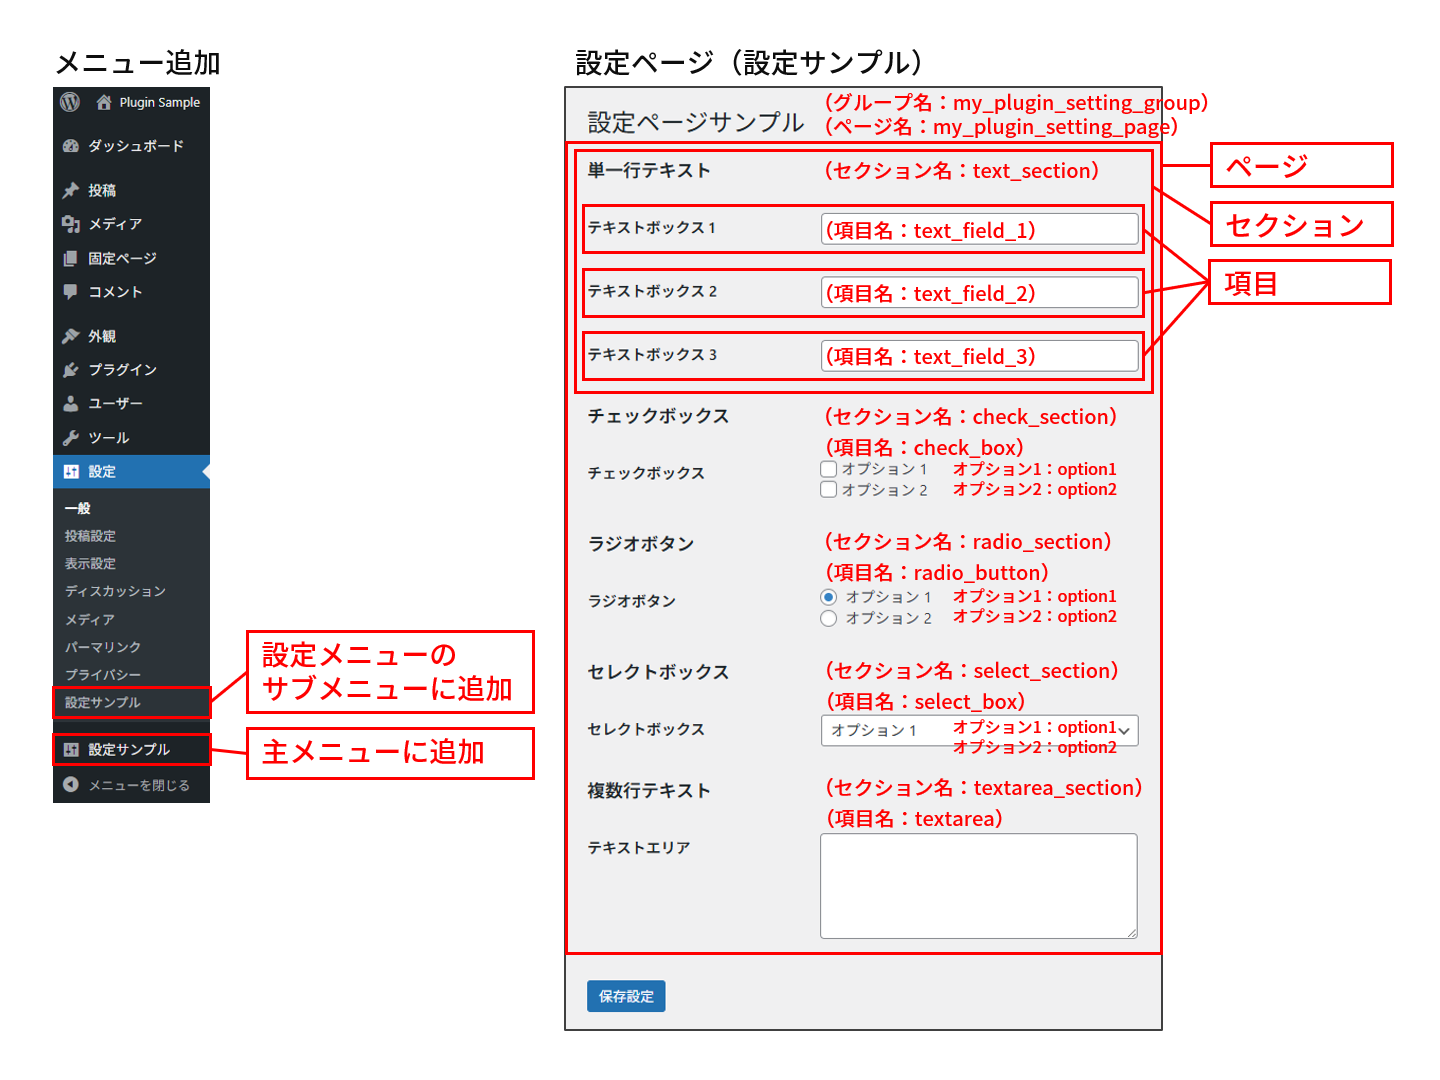Viewport: 1440px width, 1080px height.
Task: Click the 投稿 pushpin icon
Action: [71, 190]
